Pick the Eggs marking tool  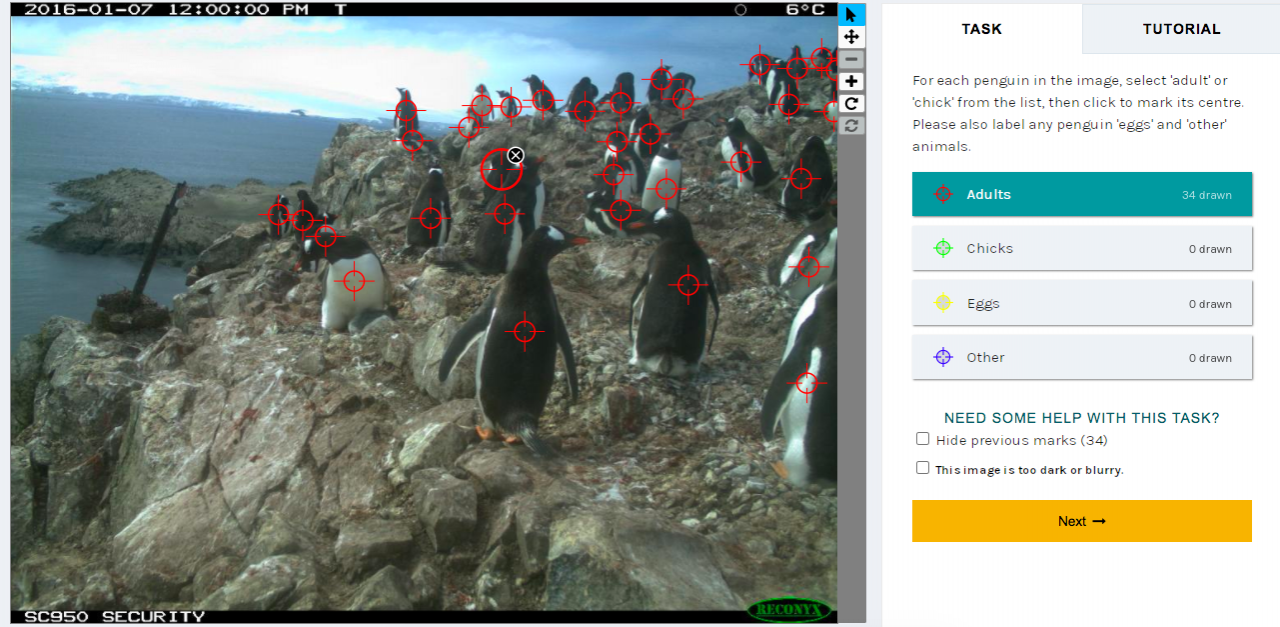(1082, 303)
